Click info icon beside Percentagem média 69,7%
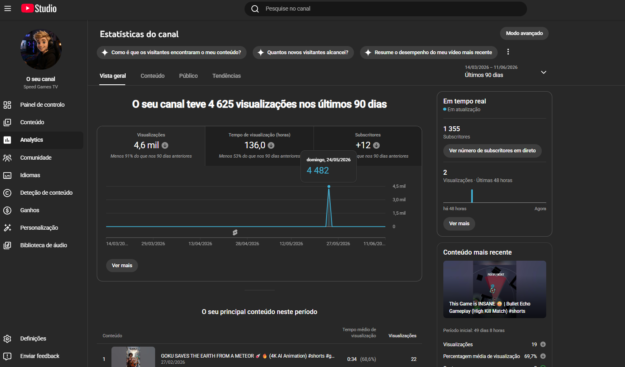Viewport: 625px width, 367px height. pos(543,356)
